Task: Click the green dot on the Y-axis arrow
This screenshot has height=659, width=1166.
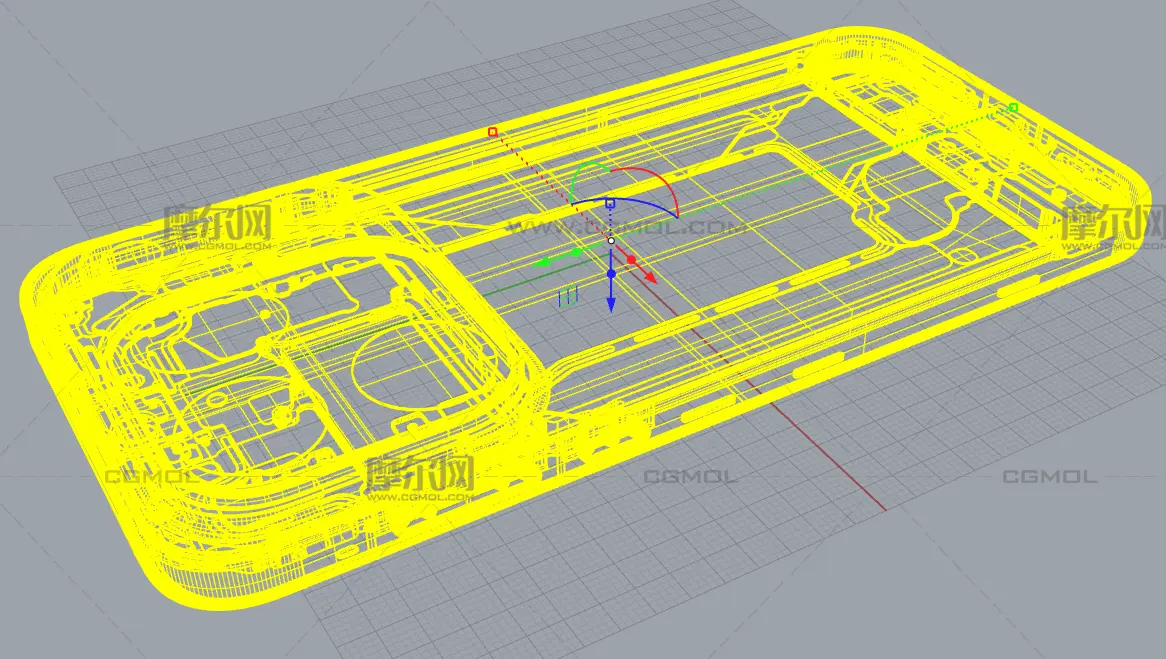Action: 577,254
